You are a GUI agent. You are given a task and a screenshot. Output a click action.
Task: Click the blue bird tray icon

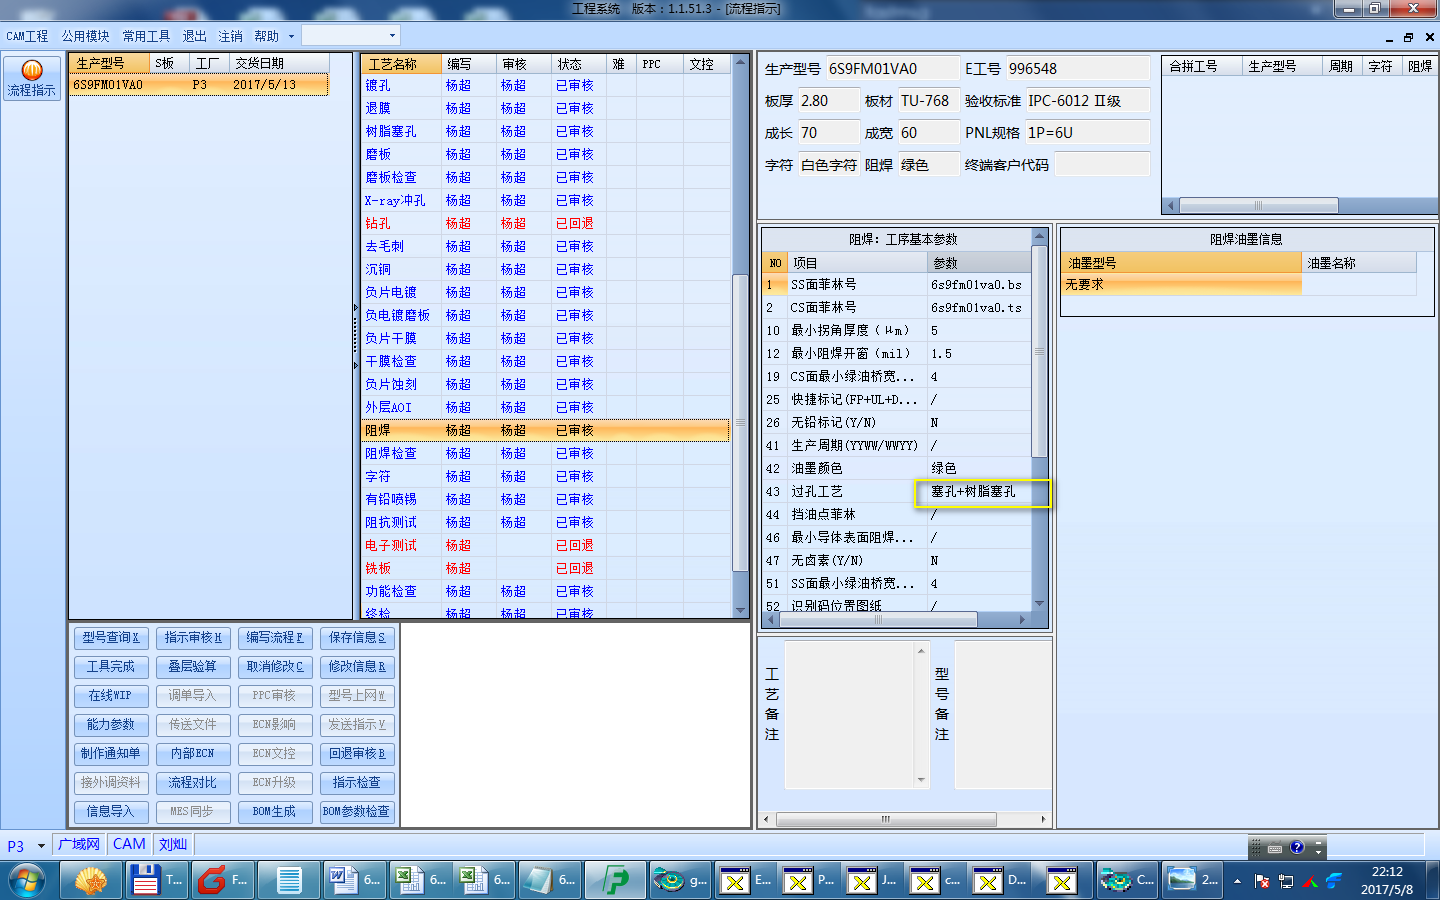1334,881
